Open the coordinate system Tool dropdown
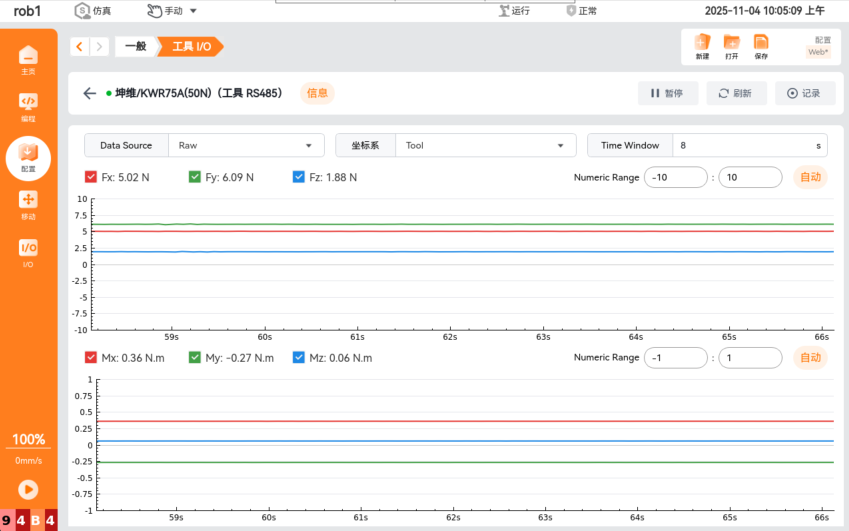Image resolution: width=849 pixels, height=531 pixels. [486, 145]
